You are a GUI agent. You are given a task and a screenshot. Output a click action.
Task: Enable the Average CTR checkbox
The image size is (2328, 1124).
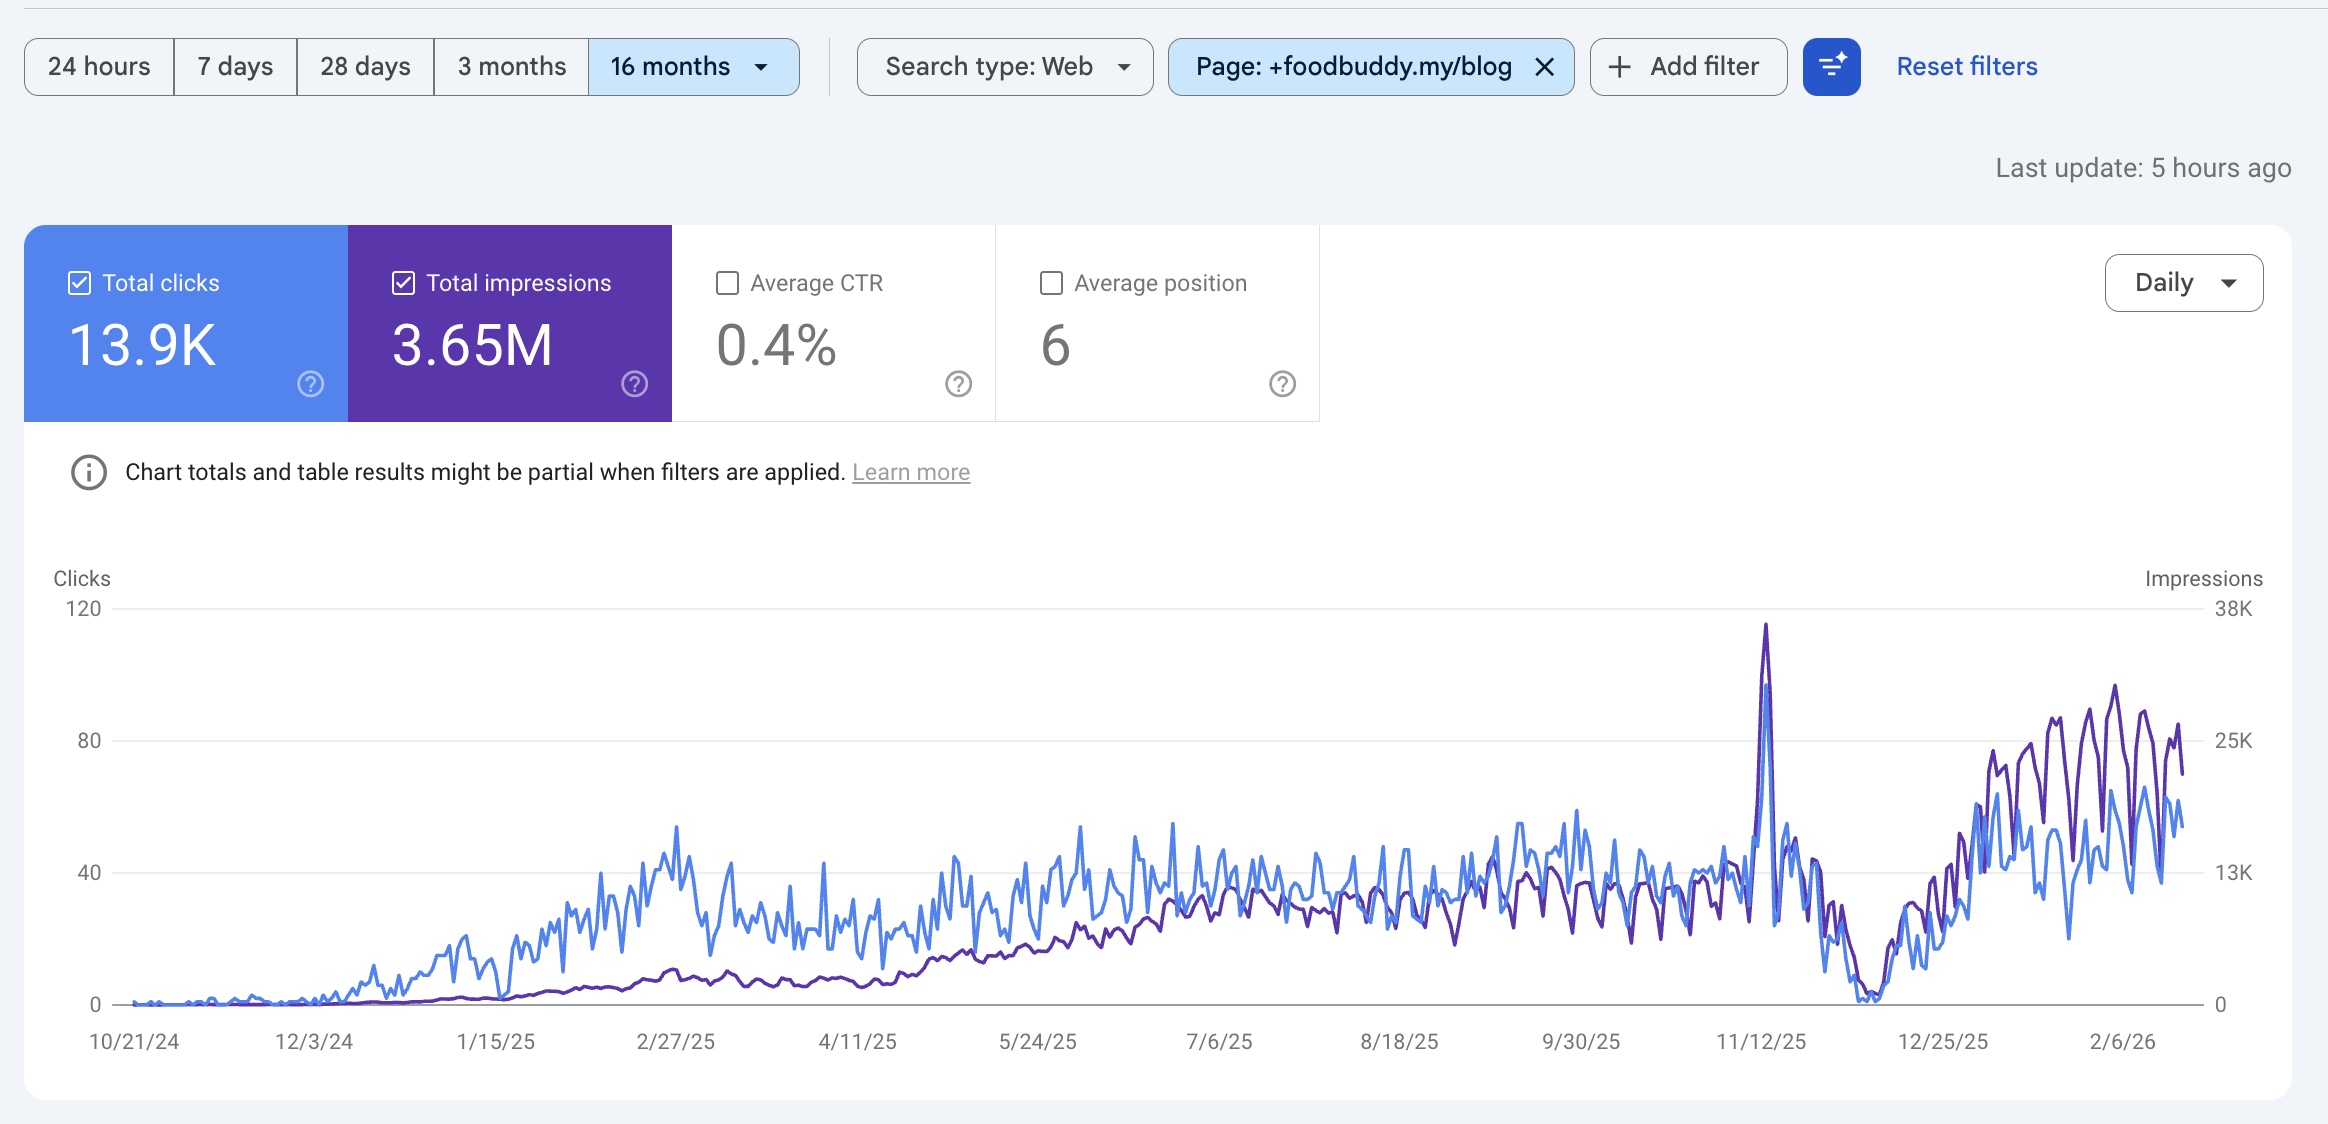tap(728, 283)
